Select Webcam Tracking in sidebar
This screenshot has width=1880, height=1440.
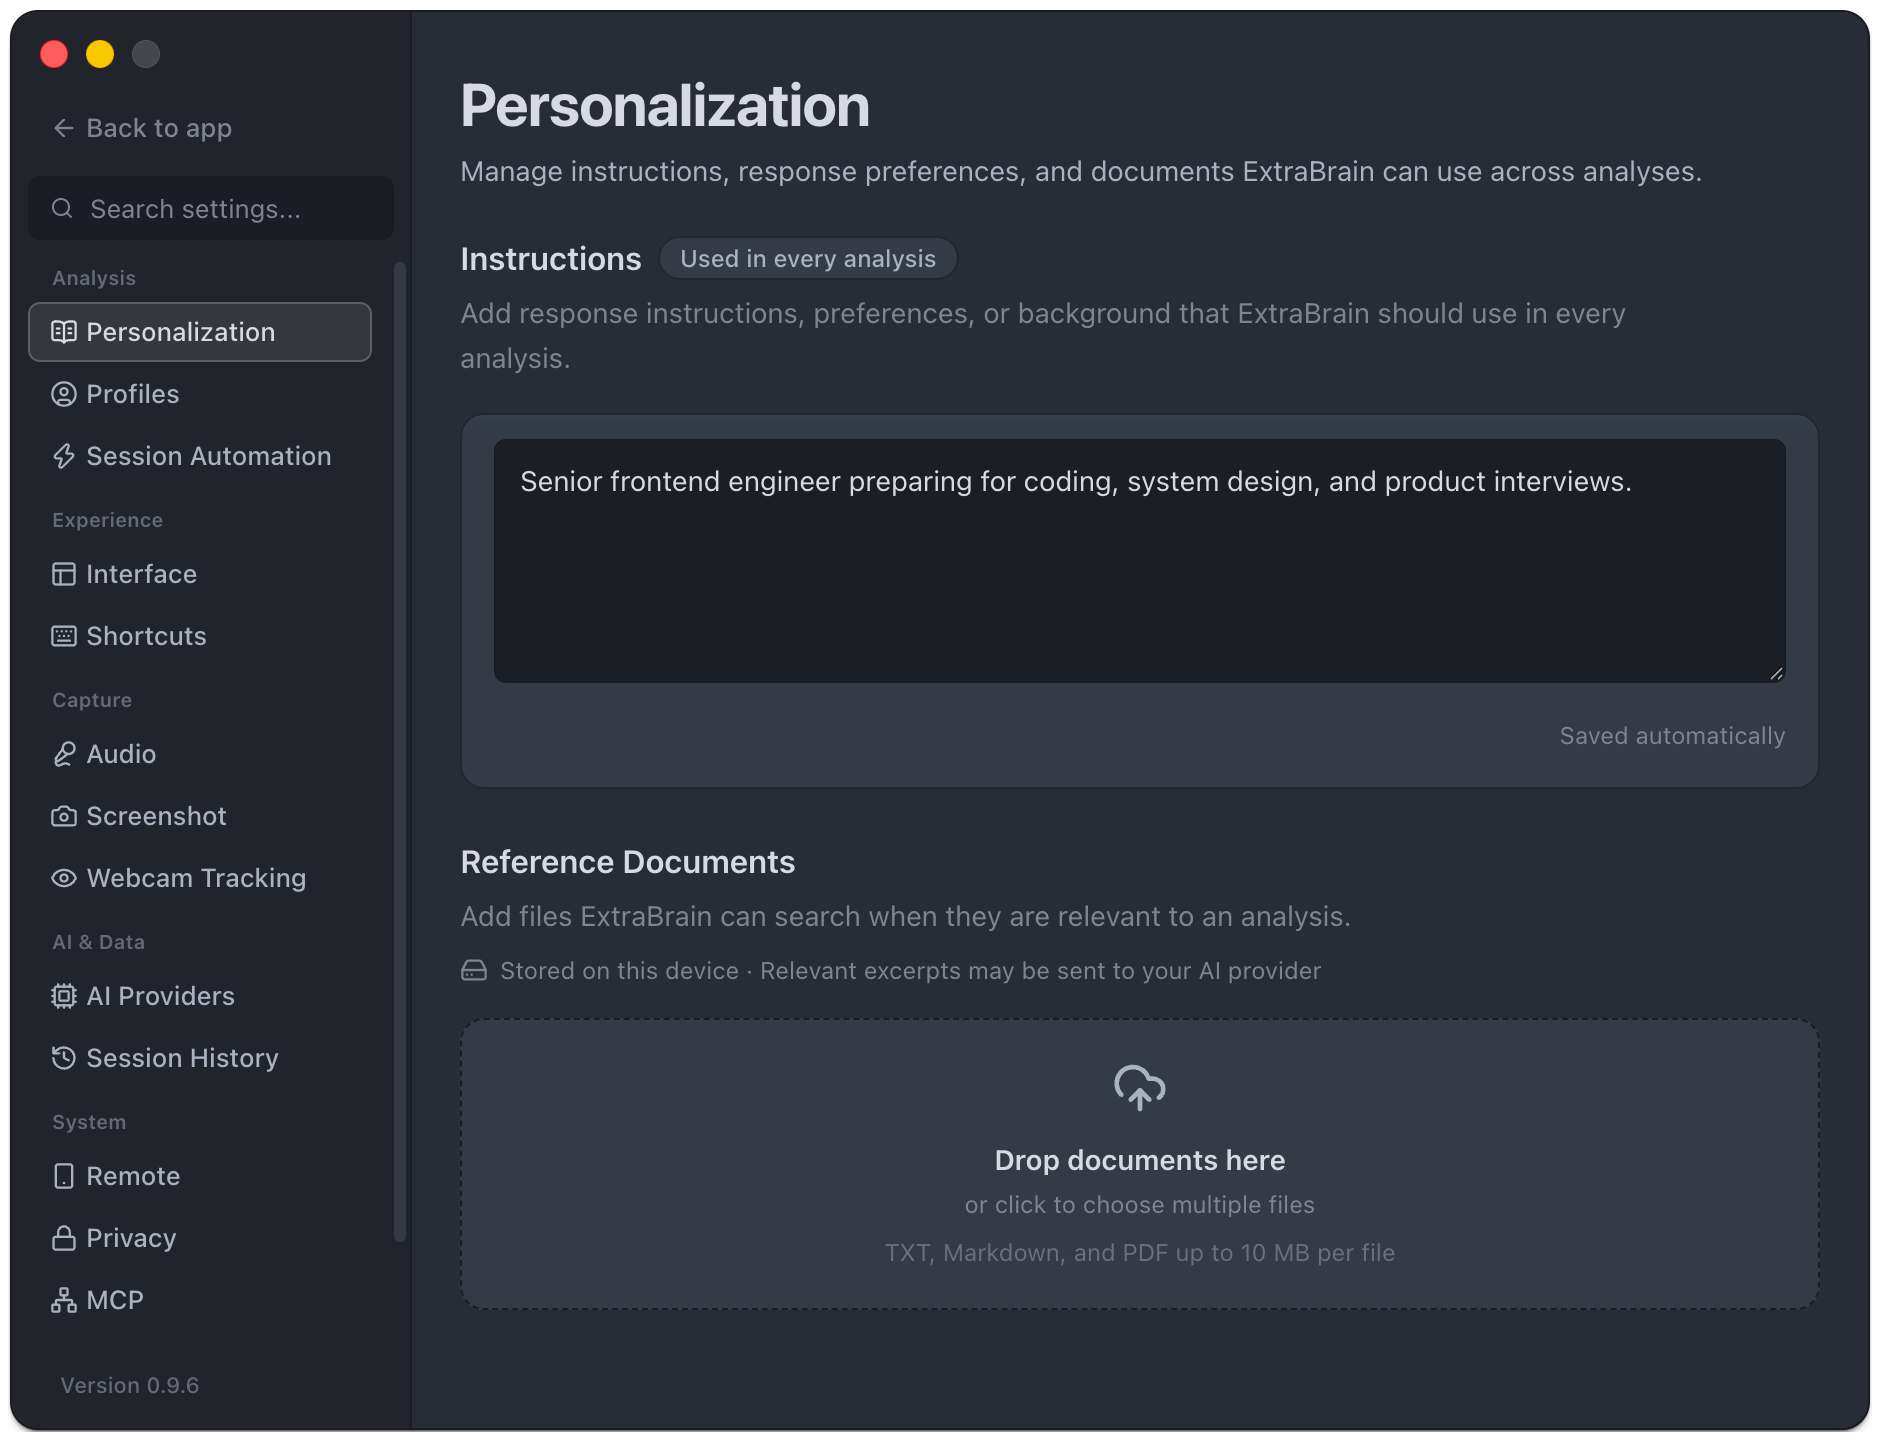click(200, 878)
